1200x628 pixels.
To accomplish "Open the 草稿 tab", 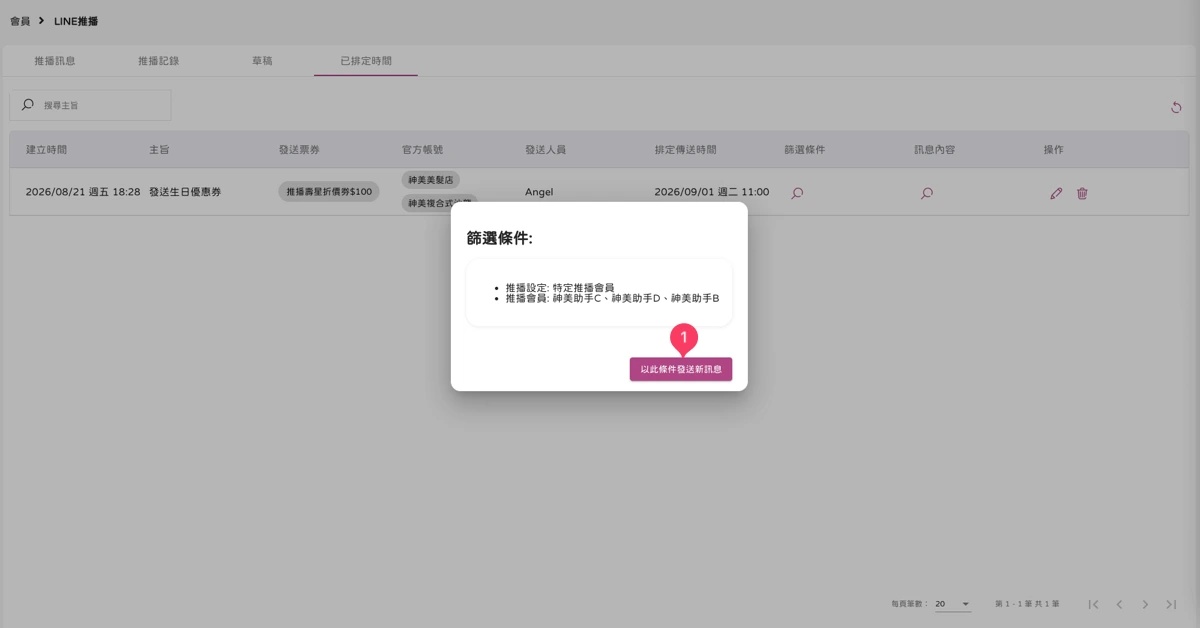I will click(262, 61).
